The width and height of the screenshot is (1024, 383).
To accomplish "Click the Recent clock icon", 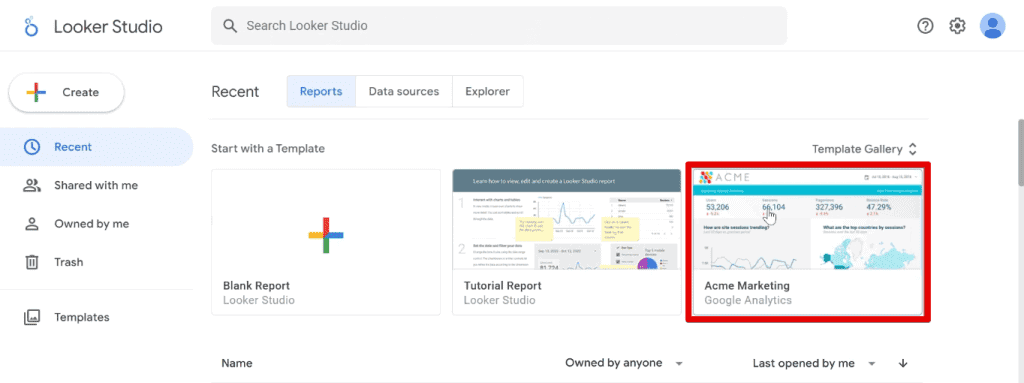I will 31,147.
